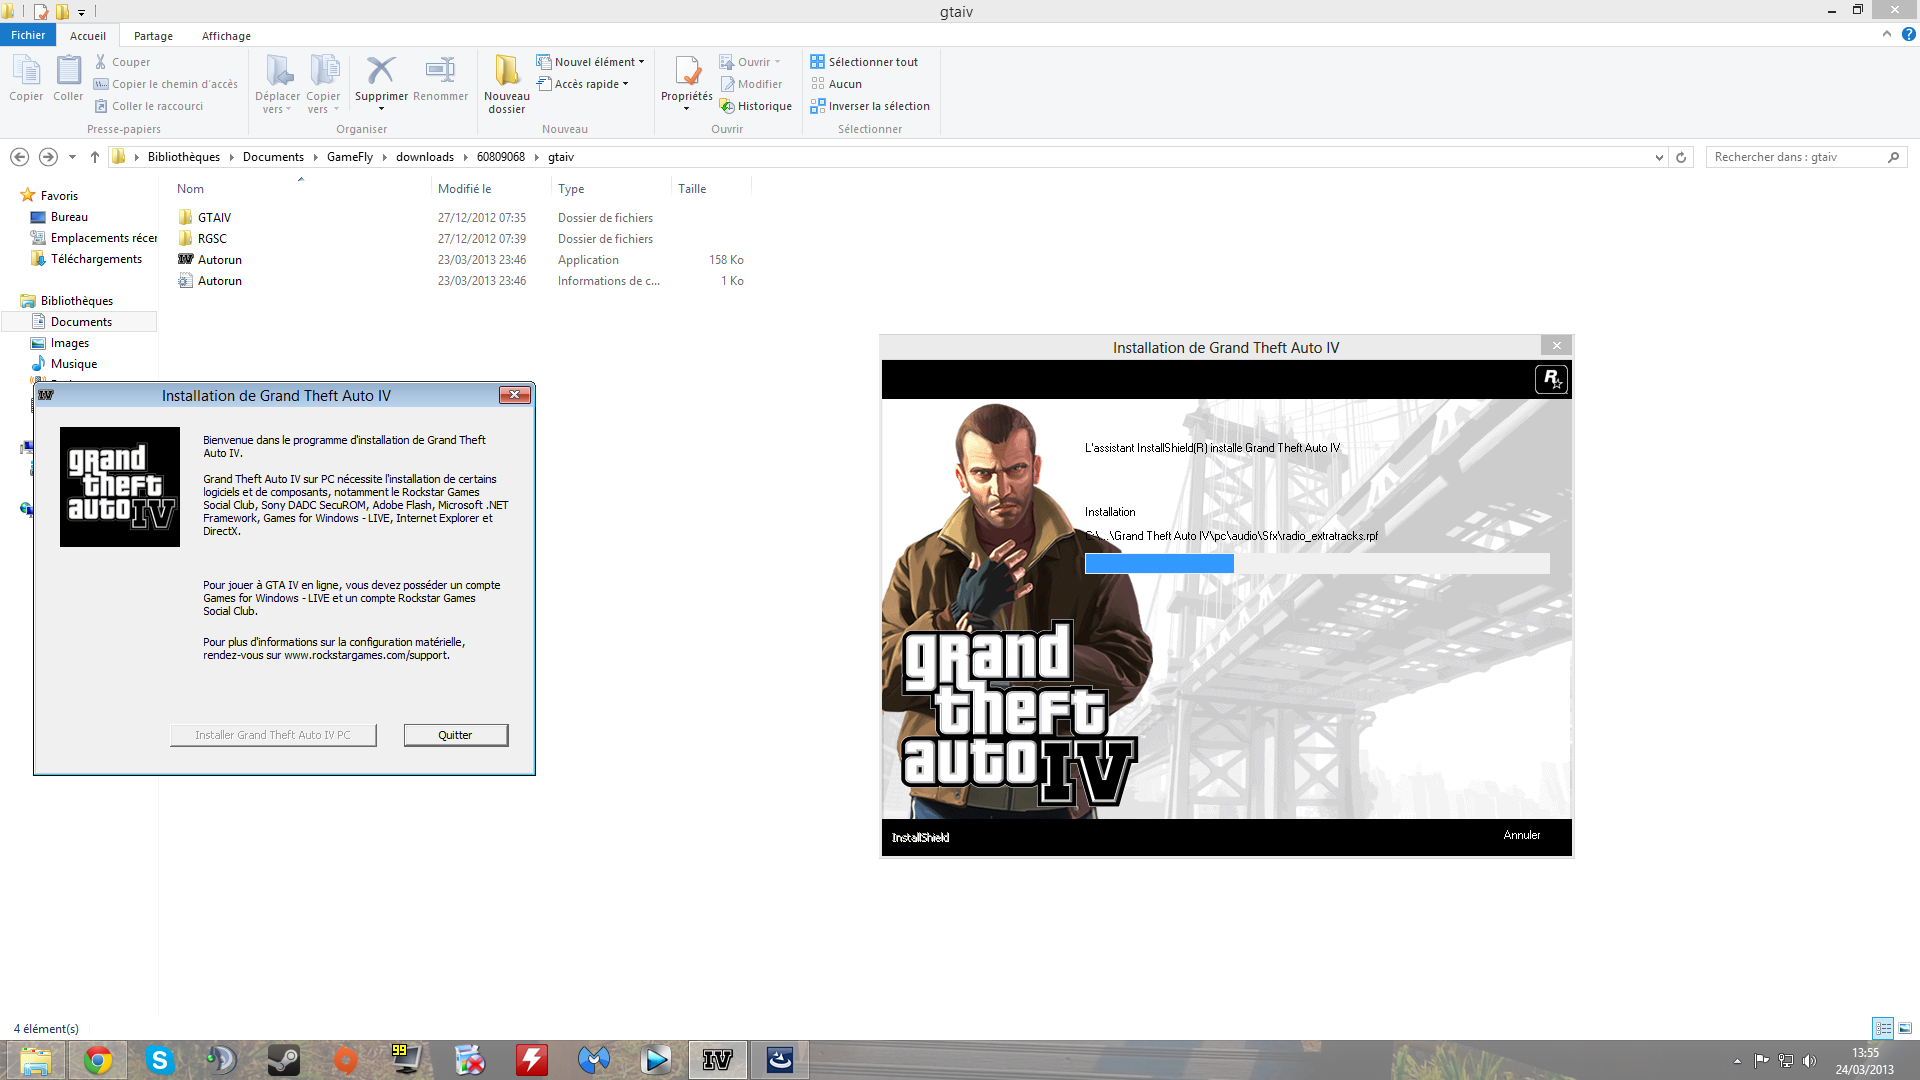The width and height of the screenshot is (1920, 1080).
Task: Open the Fichier menu
Action: coord(28,35)
